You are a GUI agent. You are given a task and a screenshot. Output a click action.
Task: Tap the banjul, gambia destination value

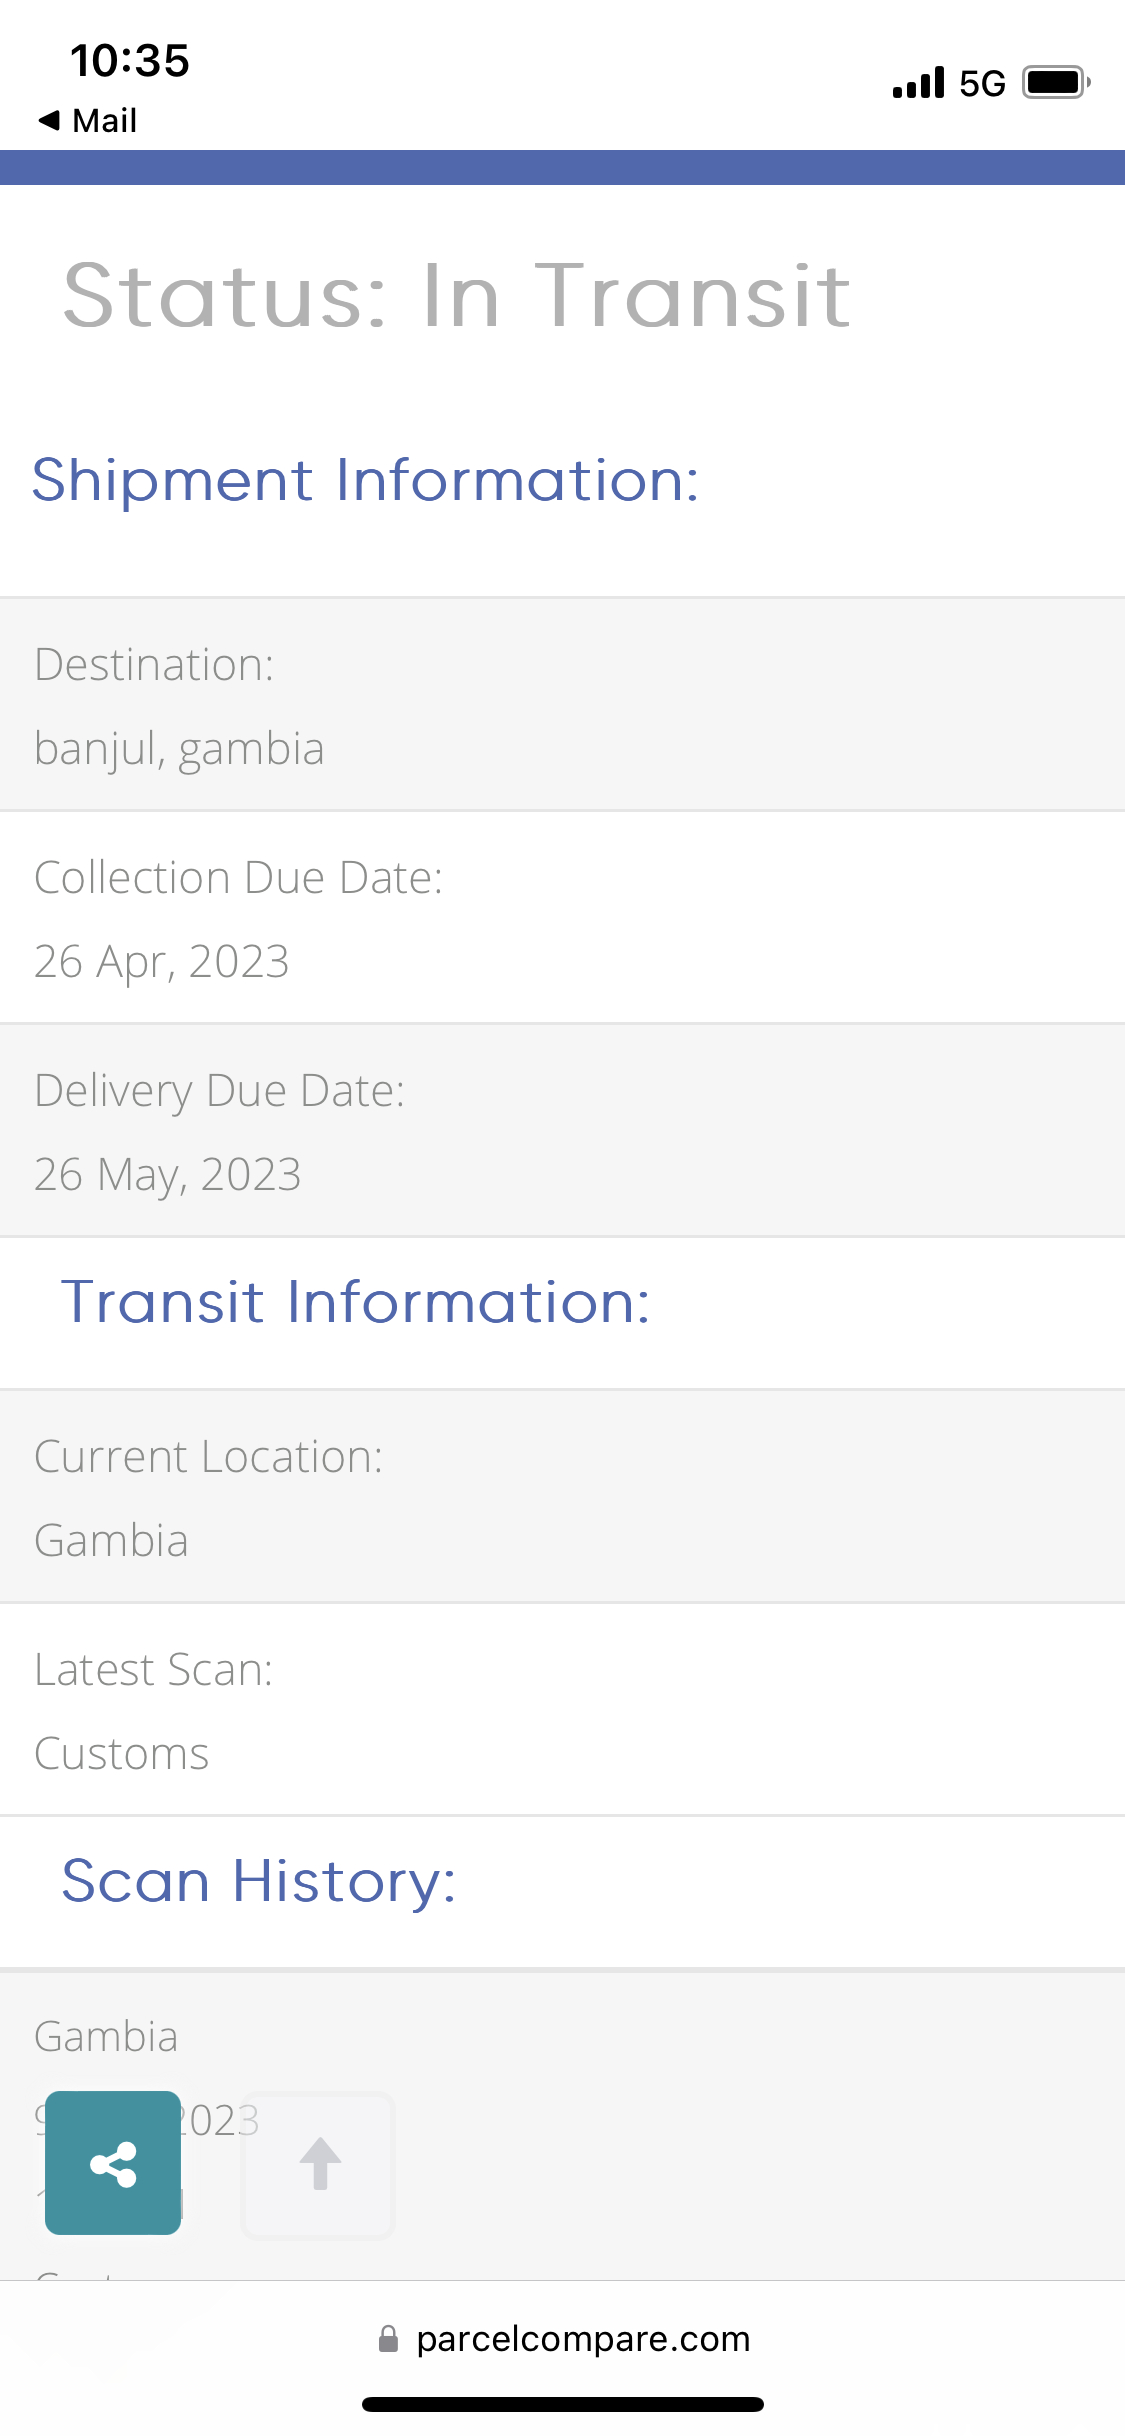click(179, 749)
